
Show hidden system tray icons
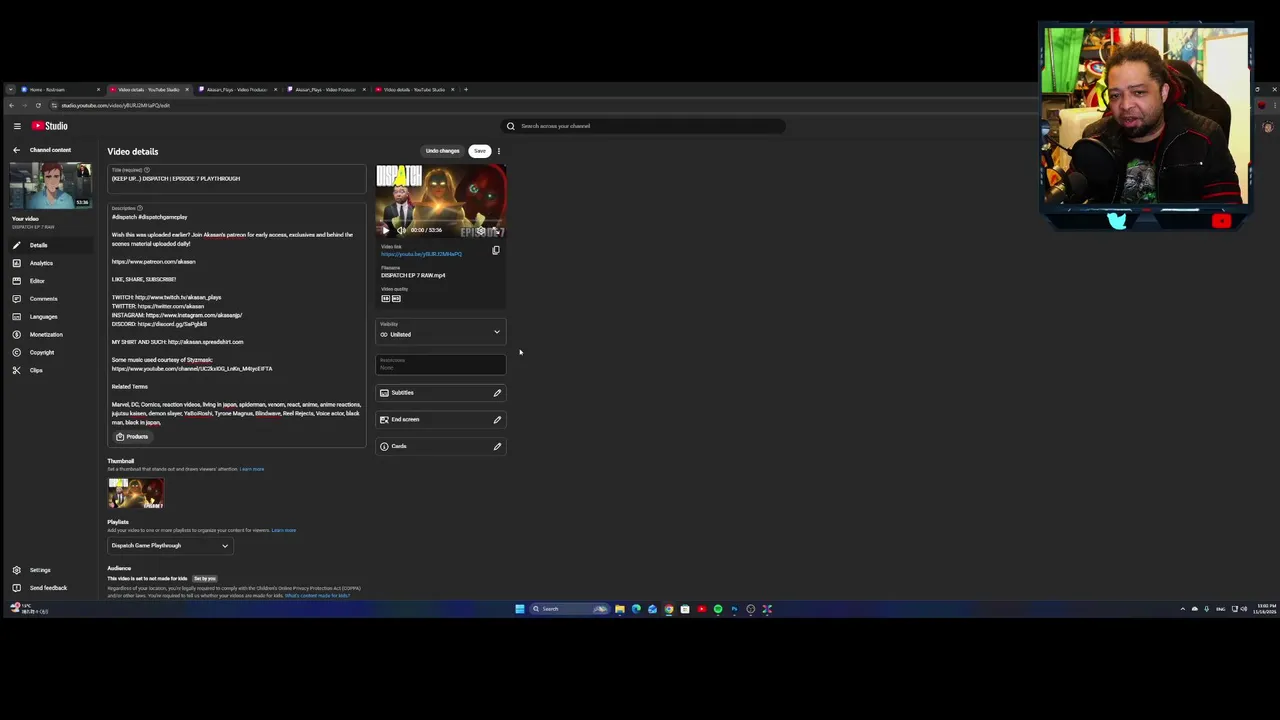(x=1182, y=609)
